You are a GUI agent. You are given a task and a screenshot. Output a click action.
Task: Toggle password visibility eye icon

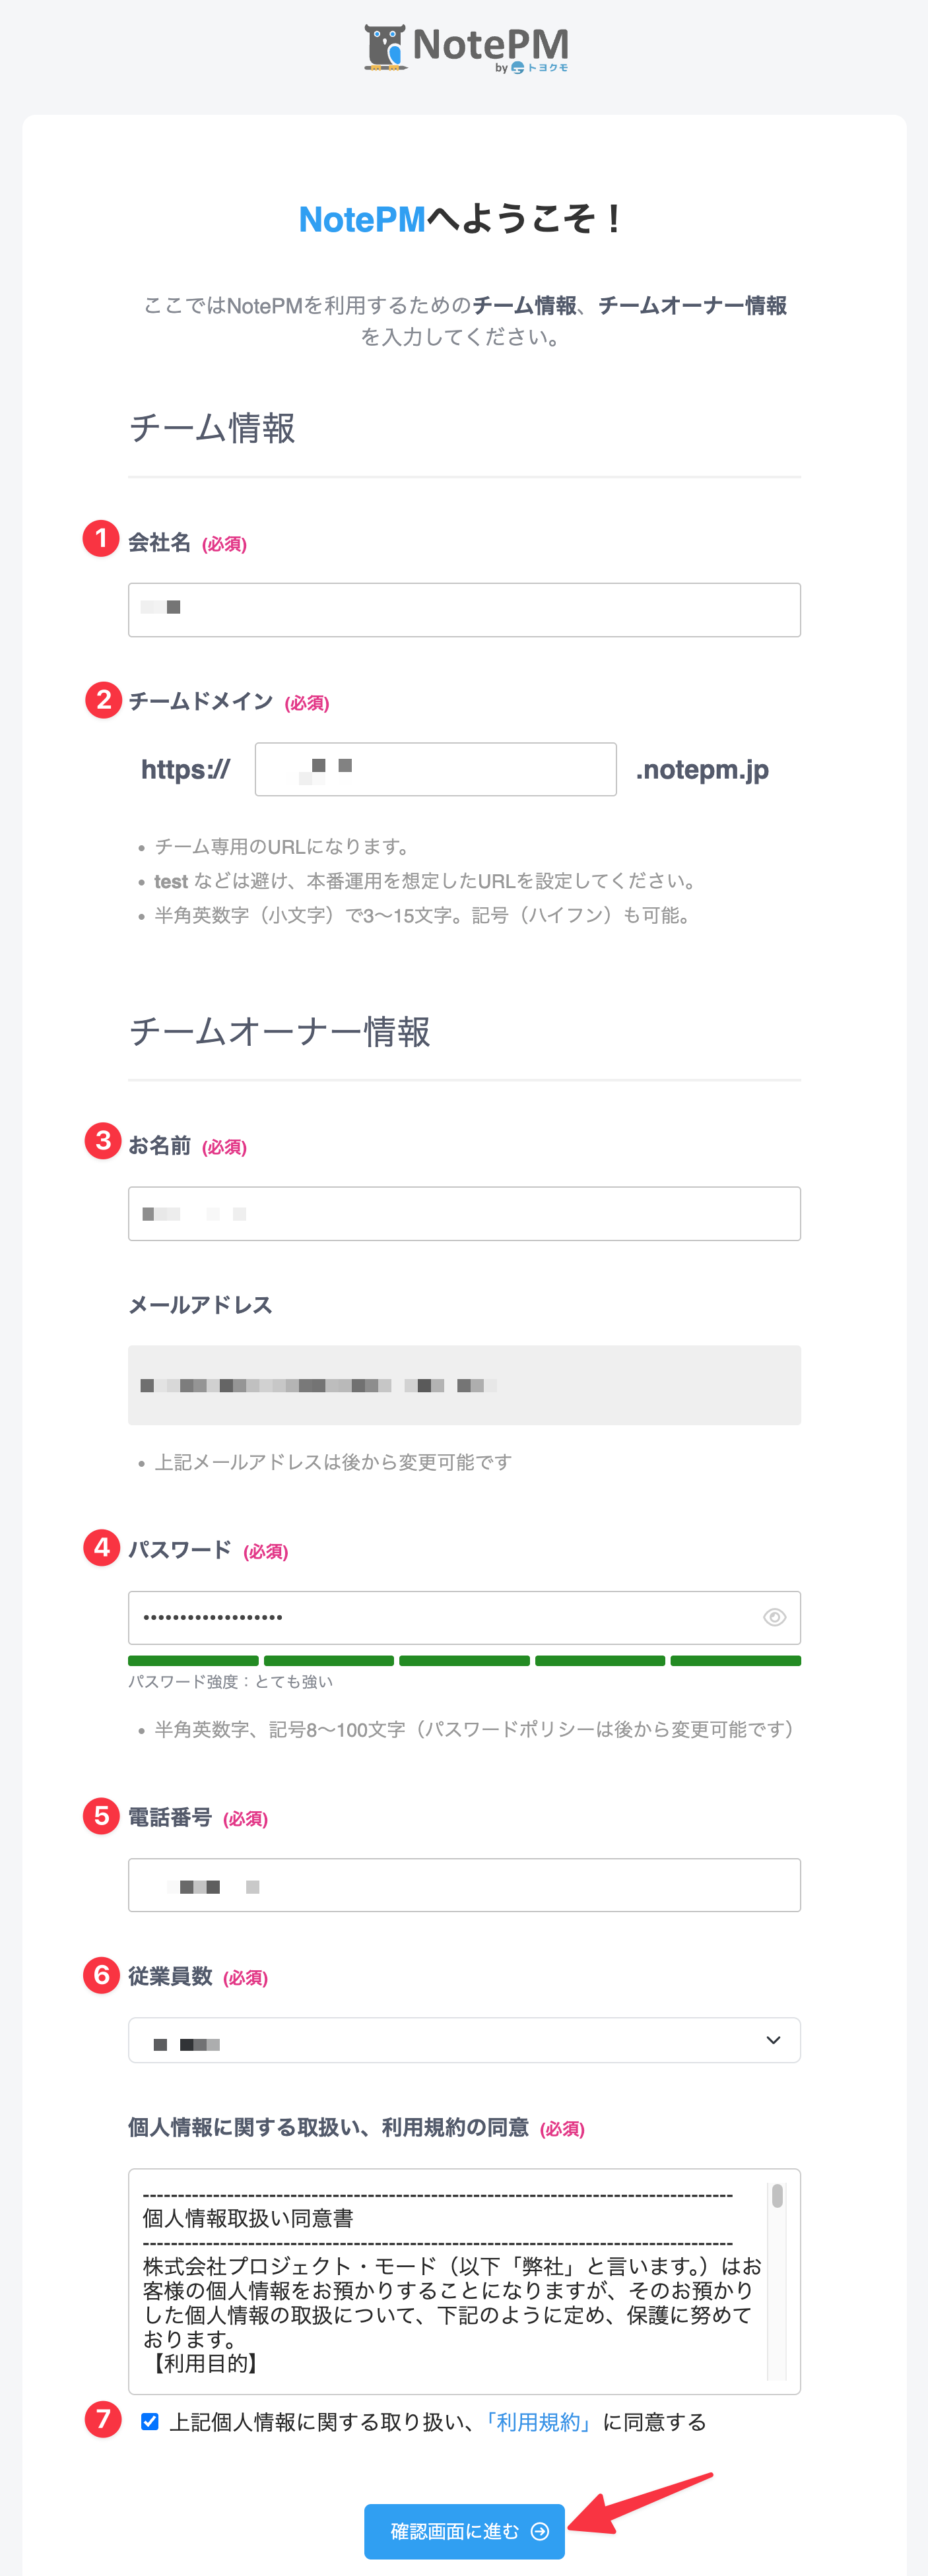coord(774,1617)
